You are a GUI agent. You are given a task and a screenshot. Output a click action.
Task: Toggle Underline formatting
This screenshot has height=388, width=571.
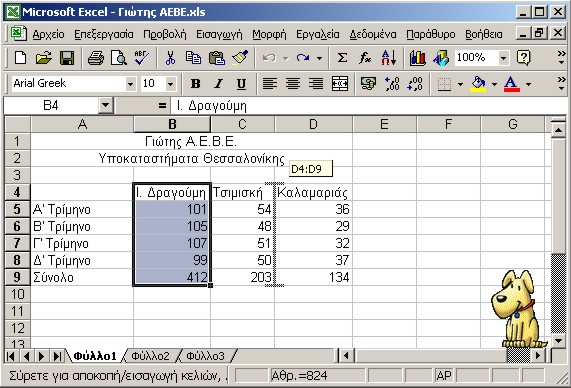coord(241,84)
